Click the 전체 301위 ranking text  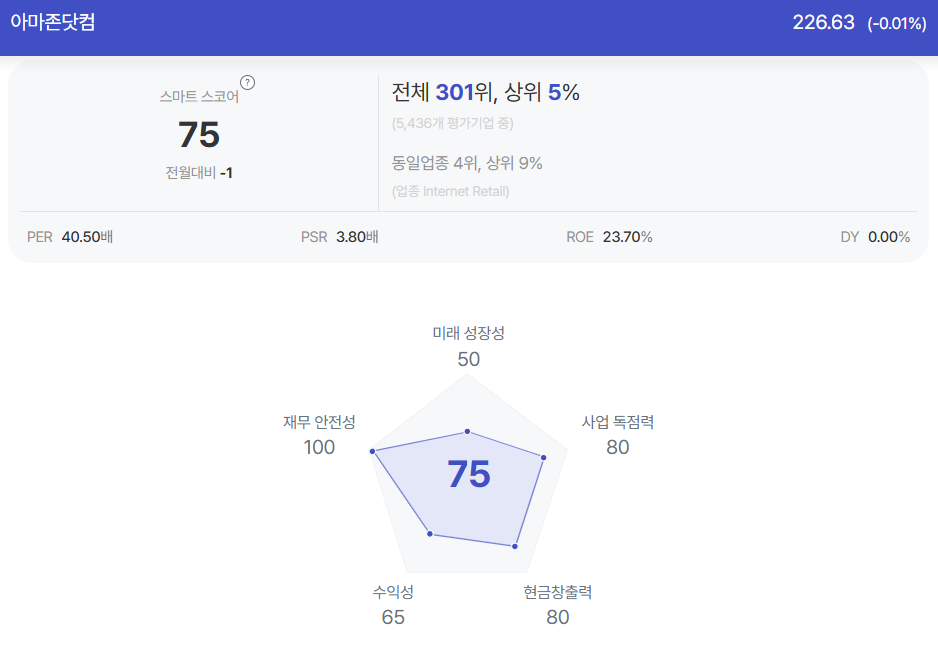[443, 92]
